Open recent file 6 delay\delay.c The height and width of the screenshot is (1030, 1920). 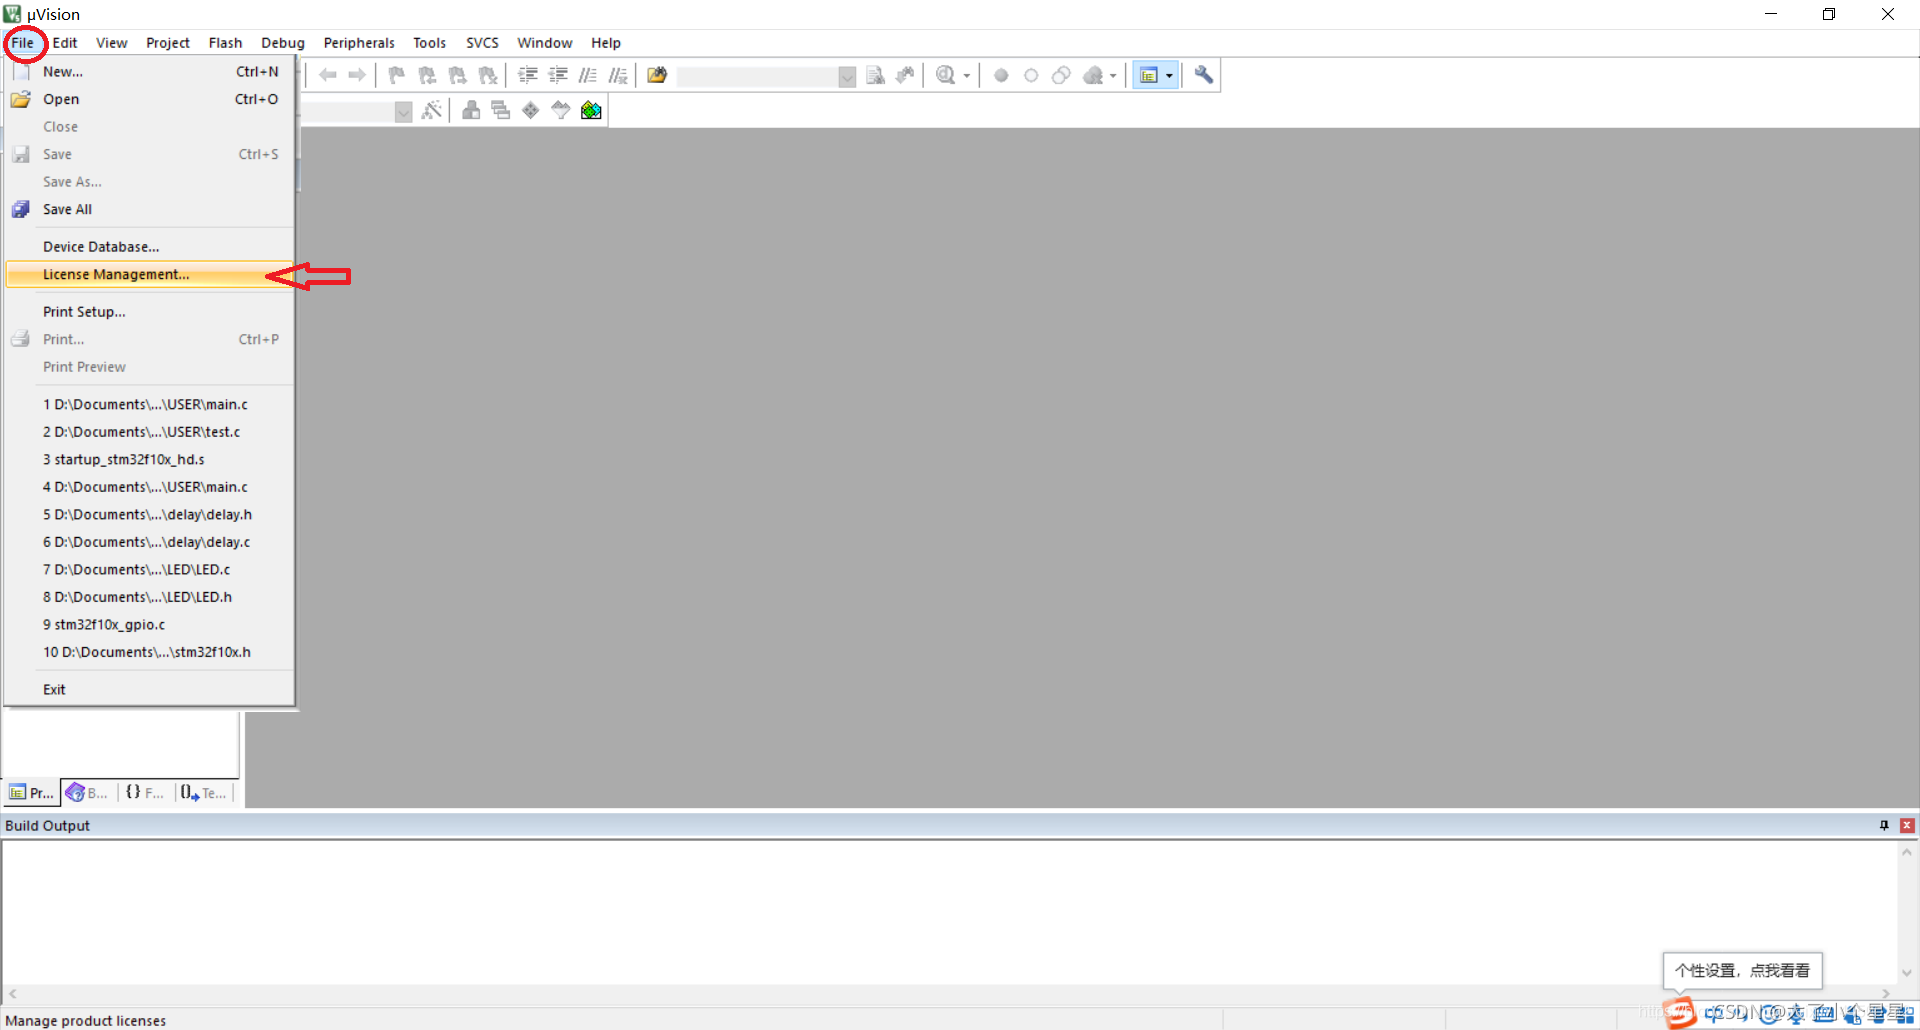[149, 542]
